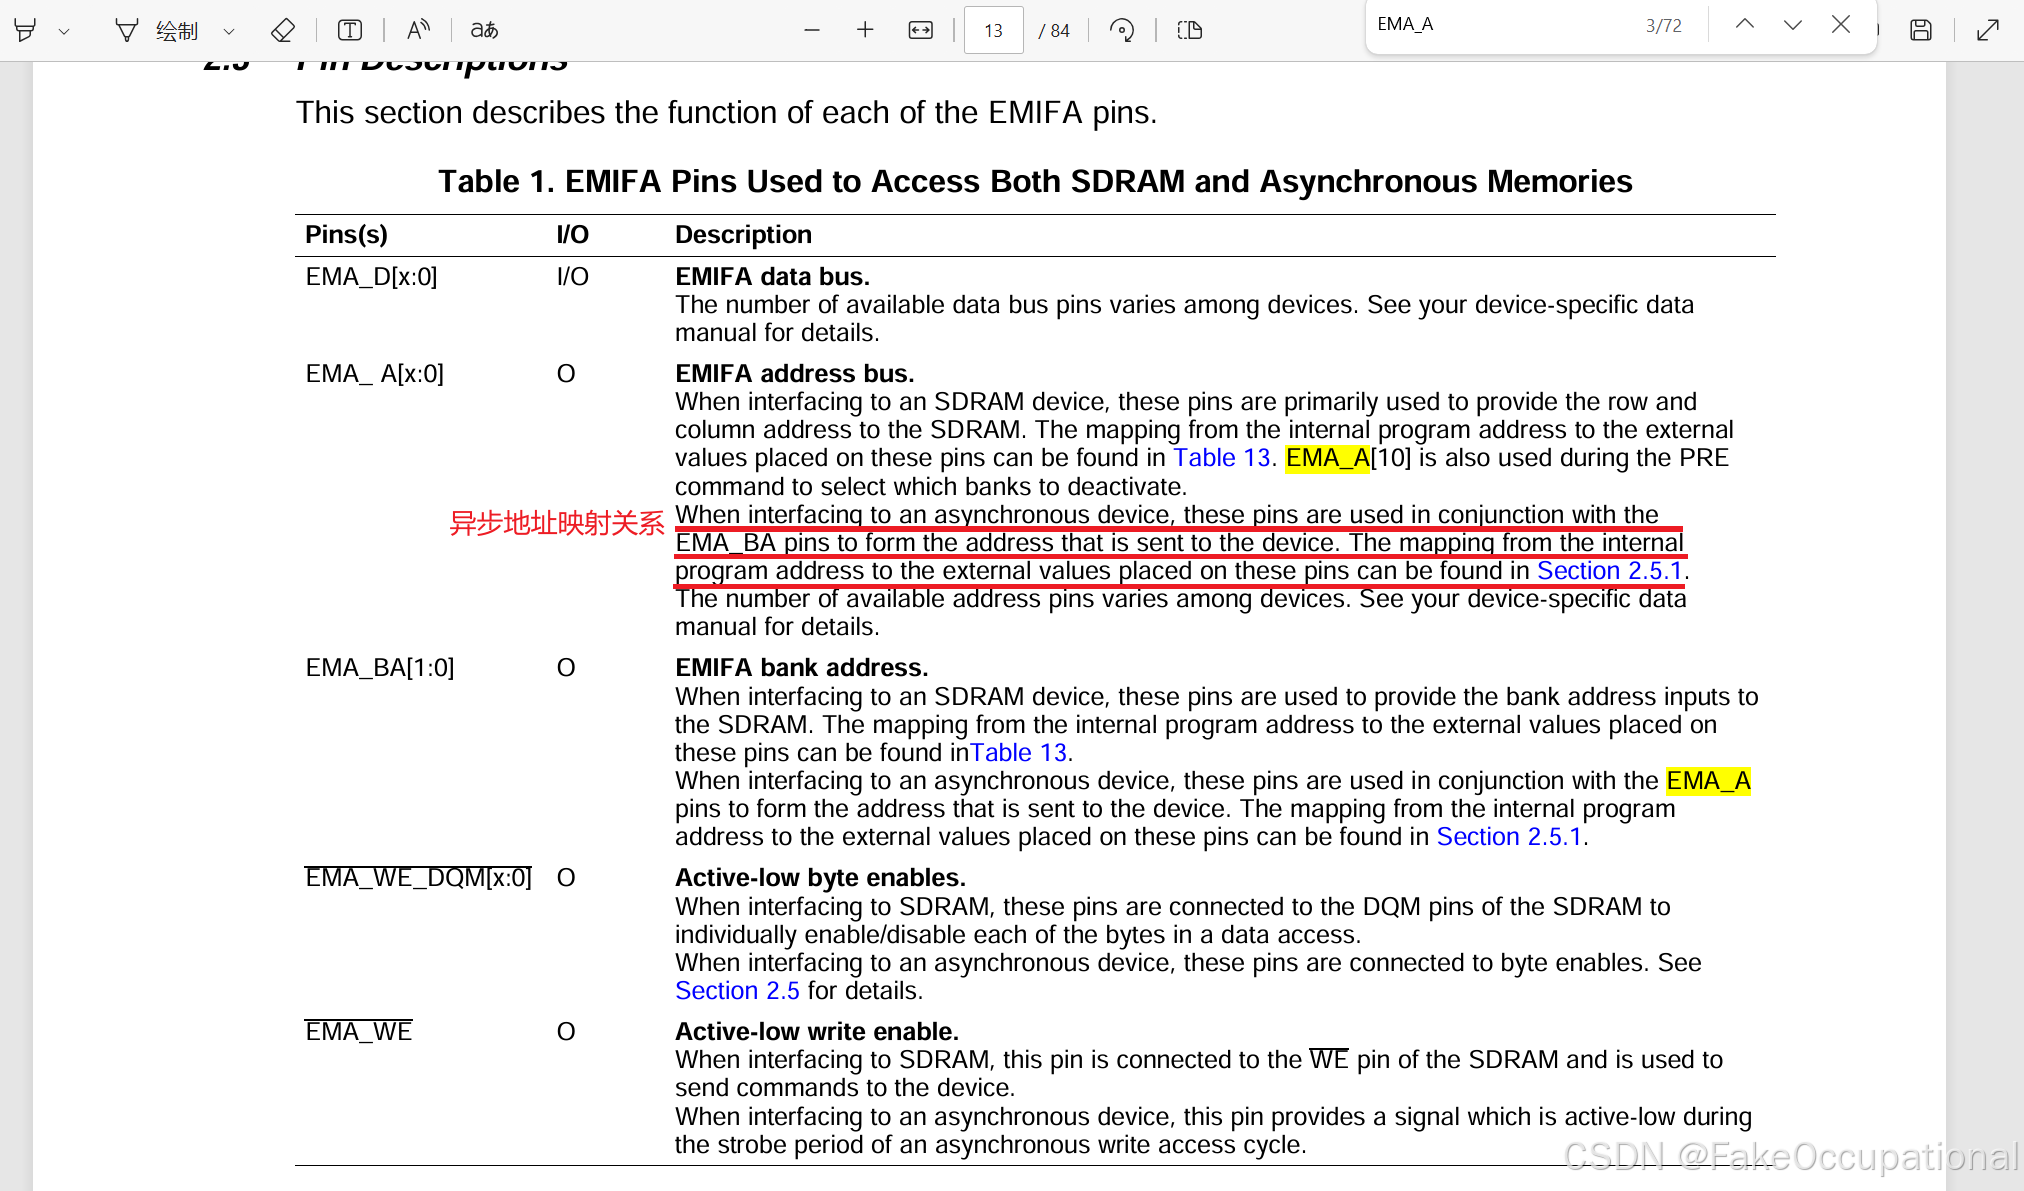Fit page to width
Screen dimensions: 2024x1191
pyautogui.click(x=920, y=30)
